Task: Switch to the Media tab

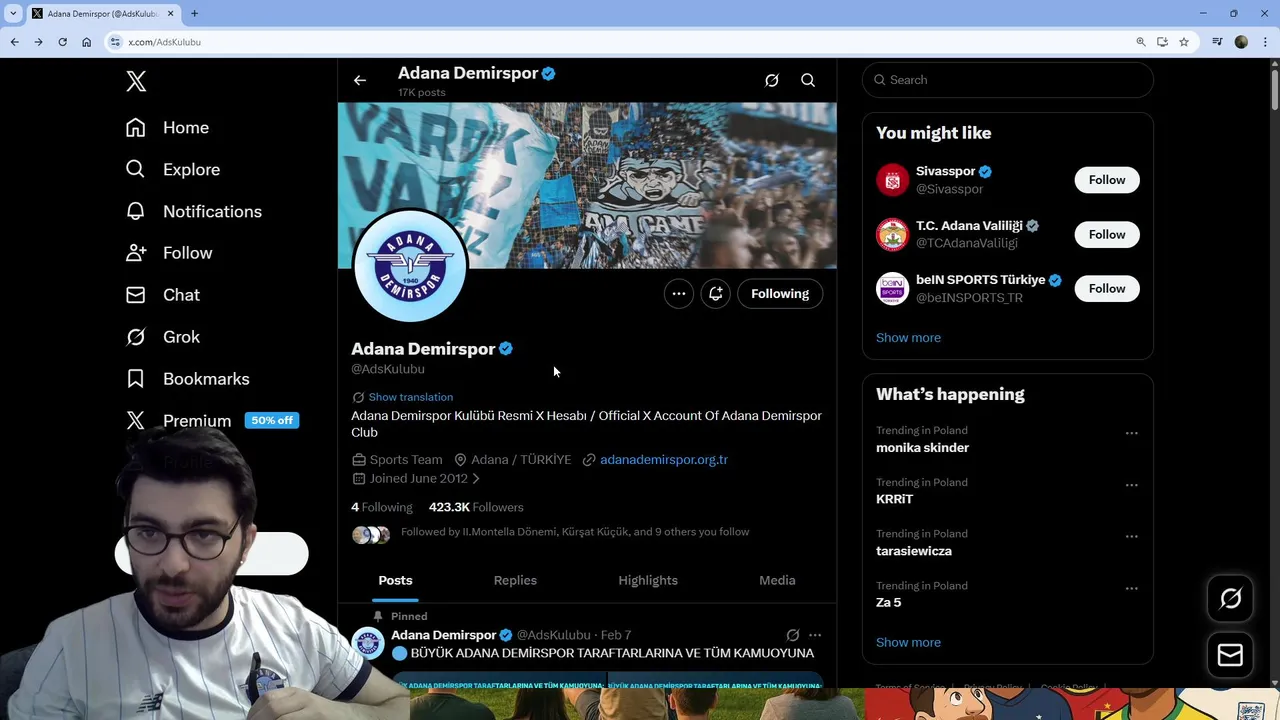Action: tap(777, 581)
